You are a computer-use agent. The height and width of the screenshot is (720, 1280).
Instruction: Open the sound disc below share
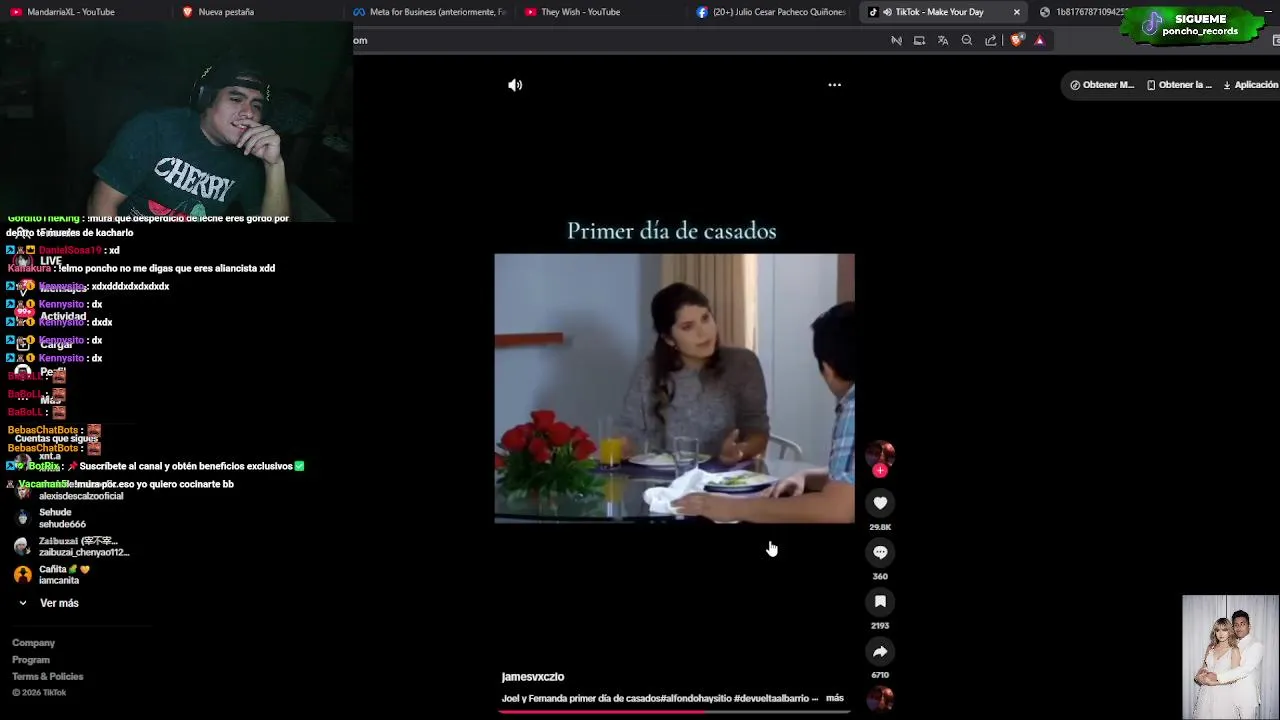click(x=880, y=699)
